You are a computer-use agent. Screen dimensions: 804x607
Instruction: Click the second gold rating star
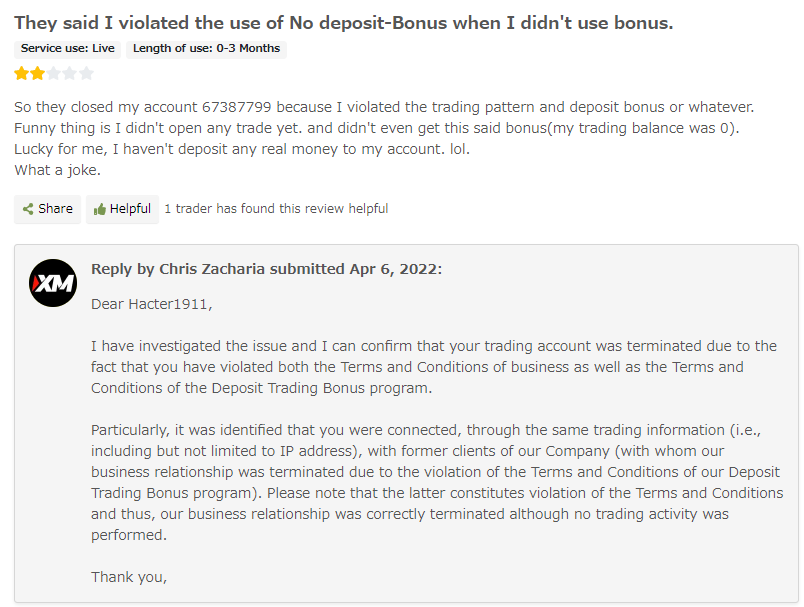pos(37,73)
